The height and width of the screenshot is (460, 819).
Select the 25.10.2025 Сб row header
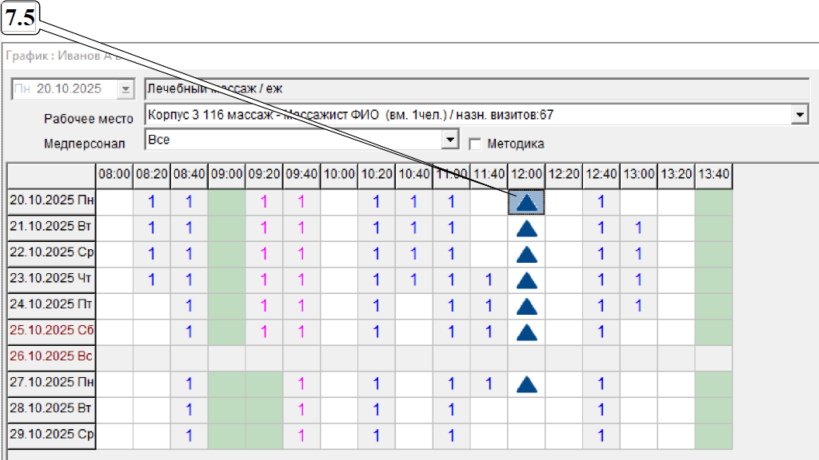coord(51,331)
